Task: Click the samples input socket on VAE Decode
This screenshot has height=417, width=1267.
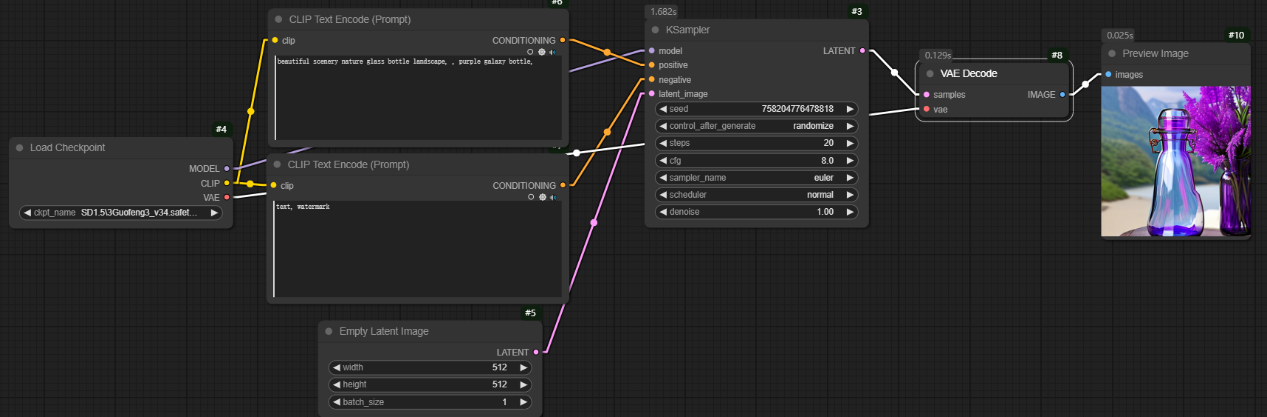Action: [926, 94]
